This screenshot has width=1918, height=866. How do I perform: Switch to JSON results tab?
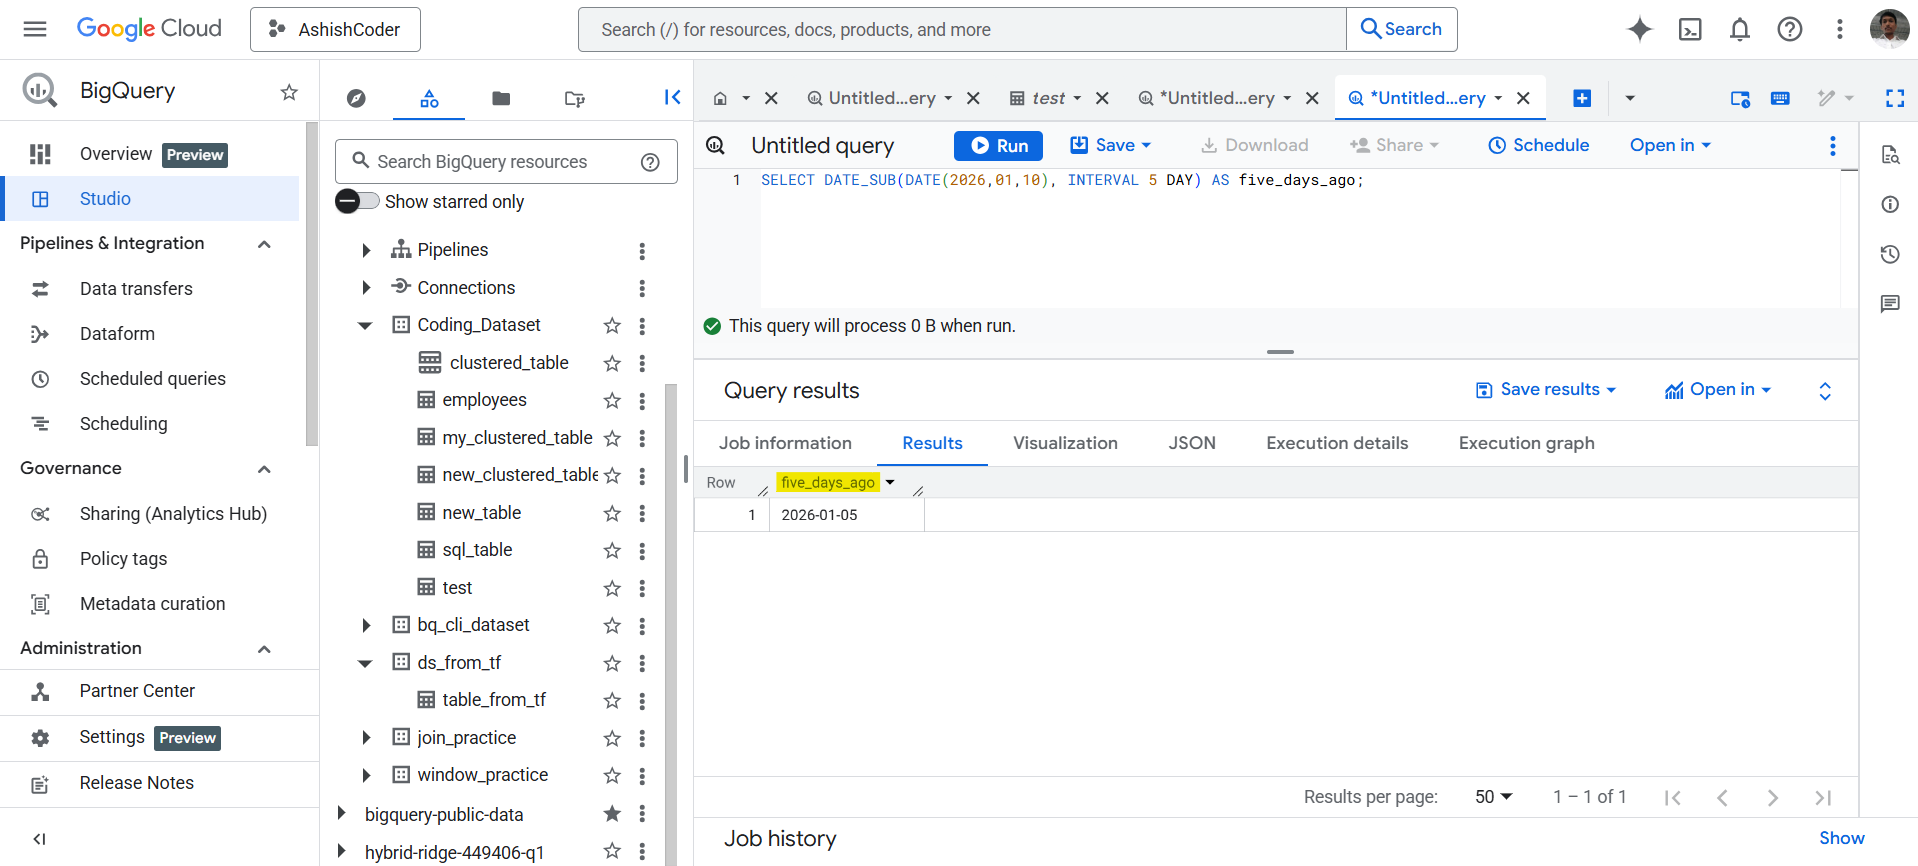coord(1192,443)
